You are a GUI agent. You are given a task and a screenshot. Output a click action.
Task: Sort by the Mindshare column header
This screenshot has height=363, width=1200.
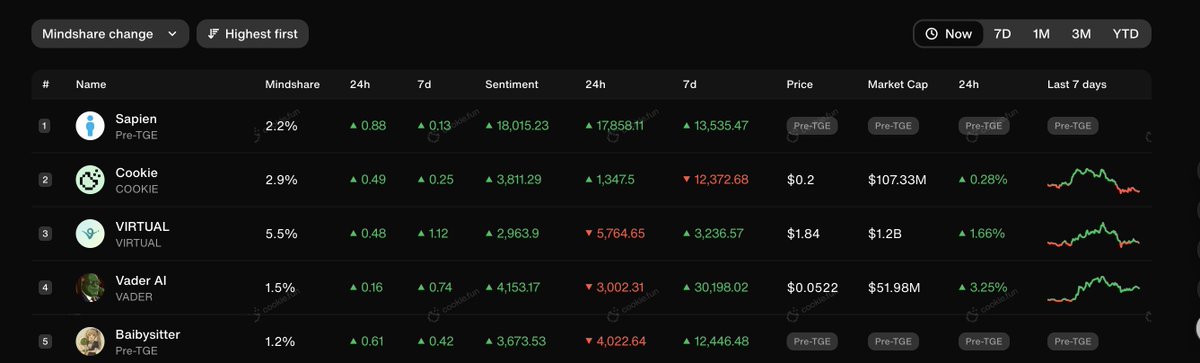pos(292,85)
